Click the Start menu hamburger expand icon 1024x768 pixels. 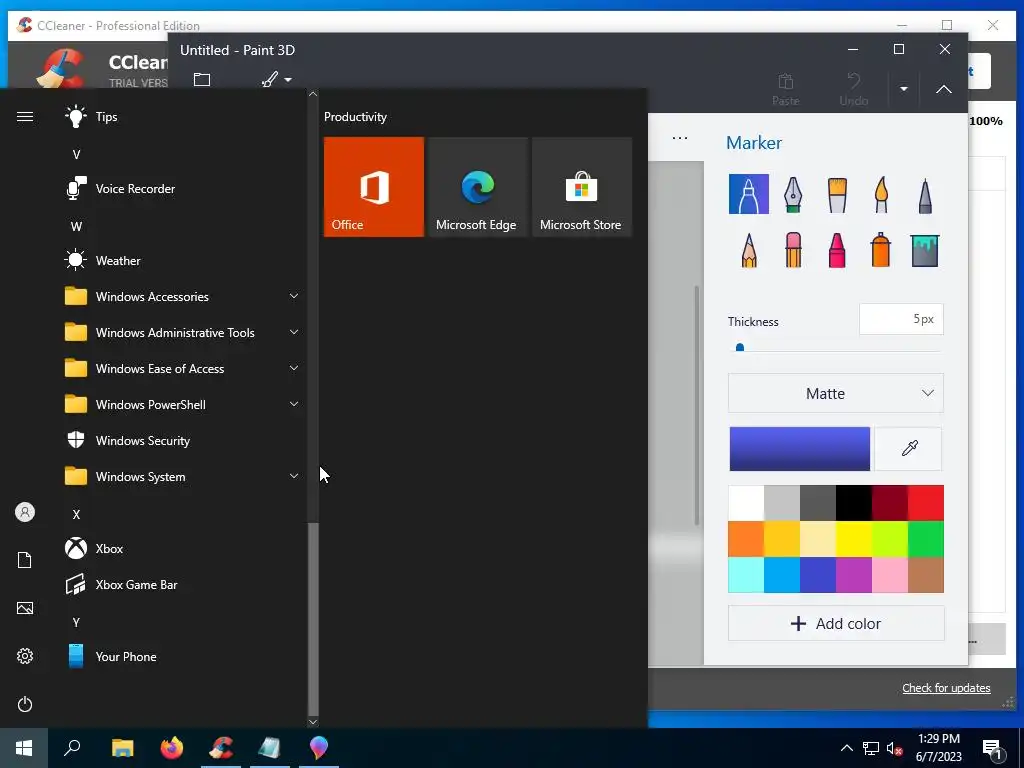pyautogui.click(x=25, y=117)
